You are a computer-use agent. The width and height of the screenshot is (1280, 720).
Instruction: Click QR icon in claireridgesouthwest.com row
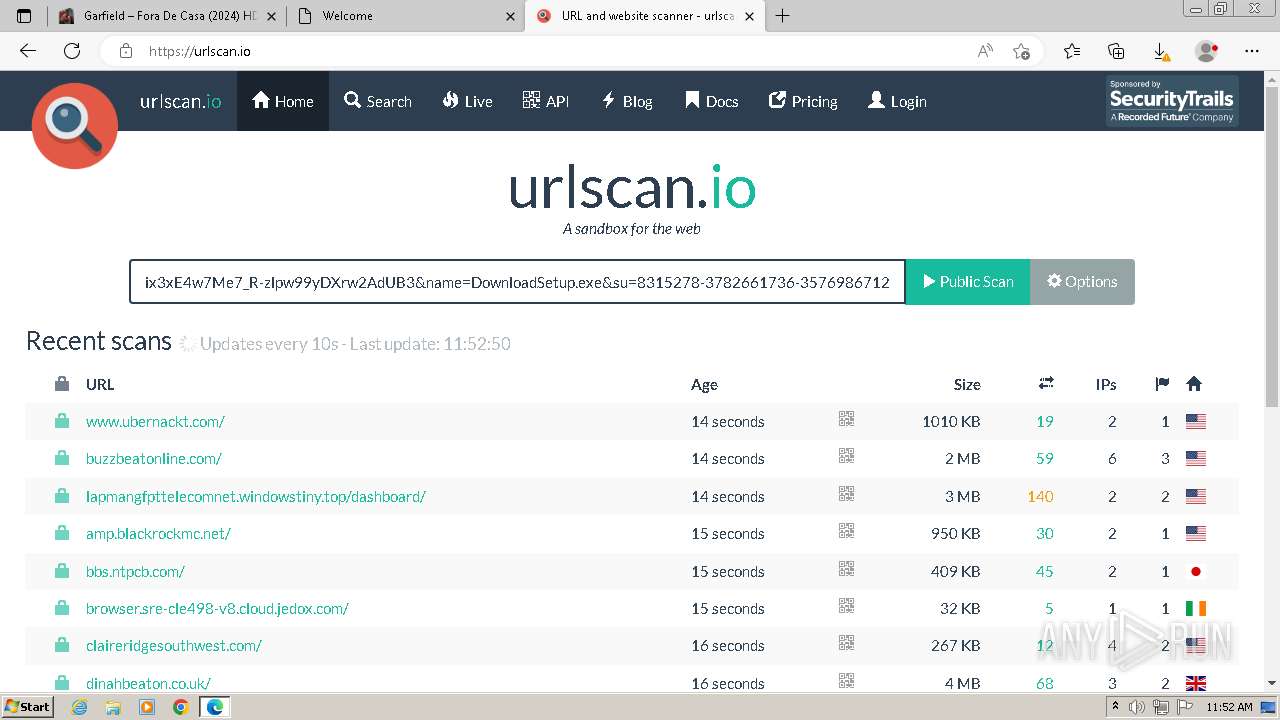coord(846,644)
